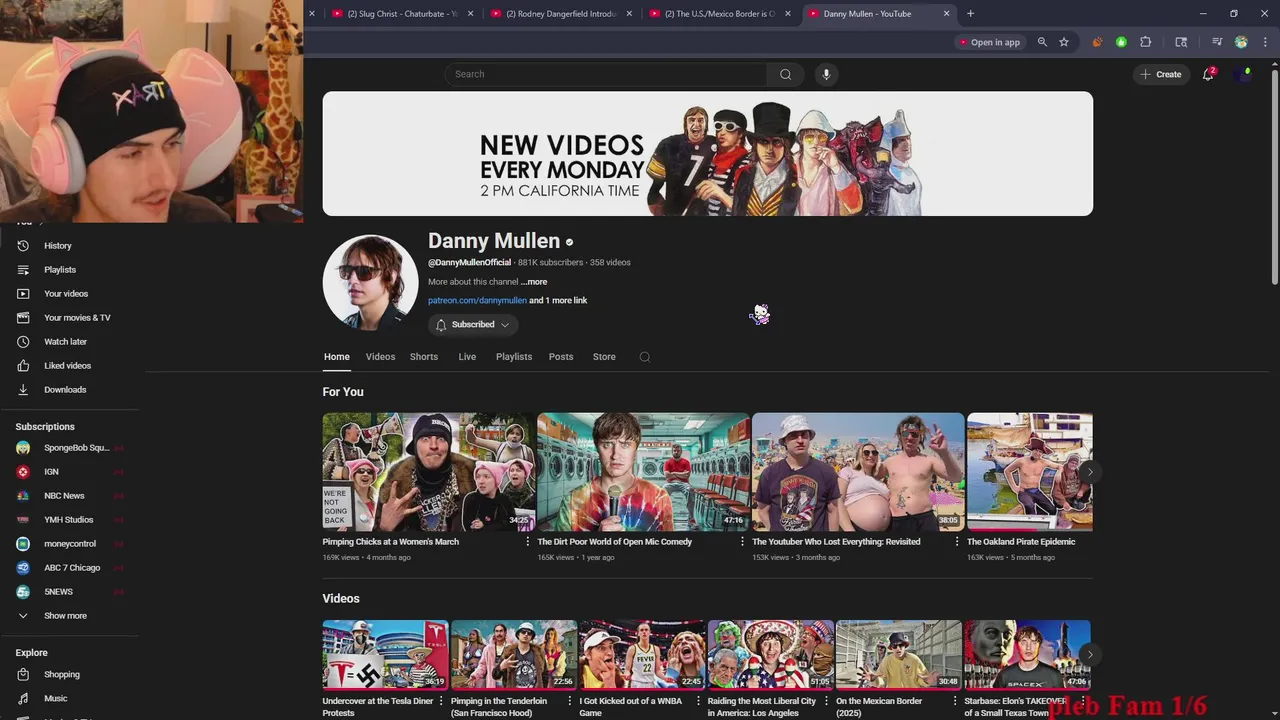
Task: Open the moneycontrol subscription channel
Action: [x=70, y=544]
